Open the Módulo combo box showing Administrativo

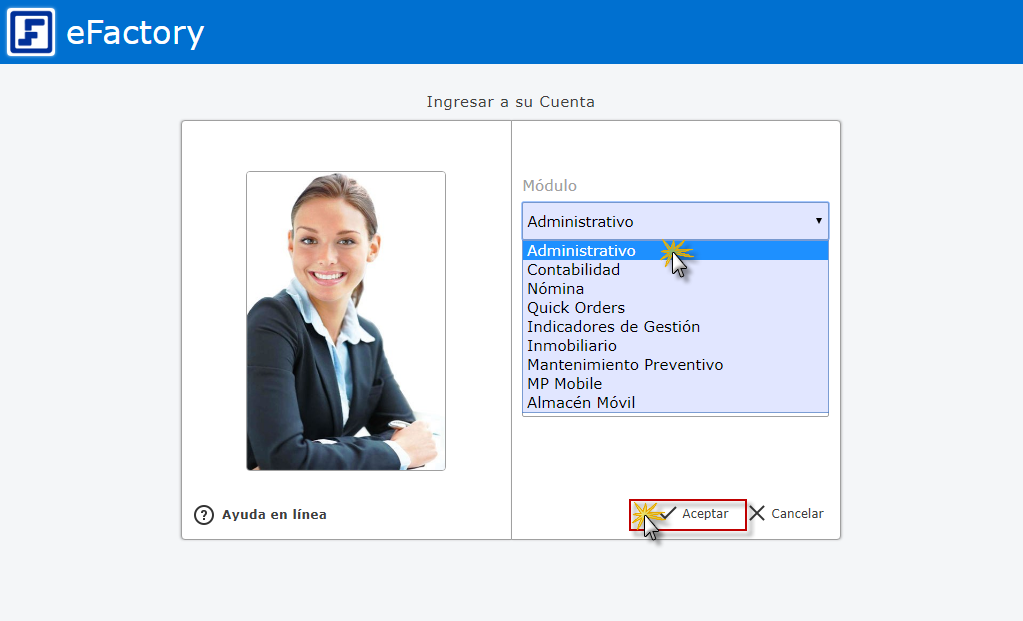pyautogui.click(x=675, y=221)
